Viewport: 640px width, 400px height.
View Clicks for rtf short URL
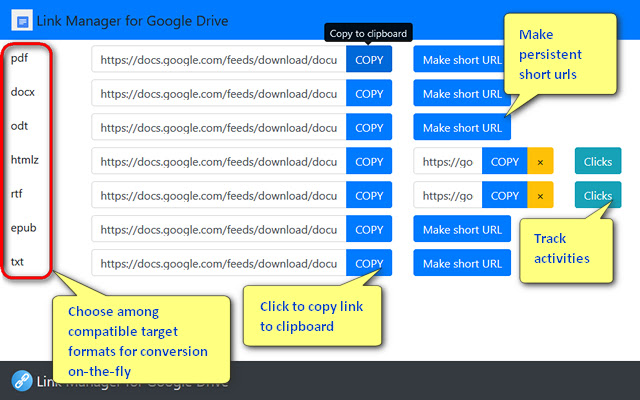(x=598, y=195)
